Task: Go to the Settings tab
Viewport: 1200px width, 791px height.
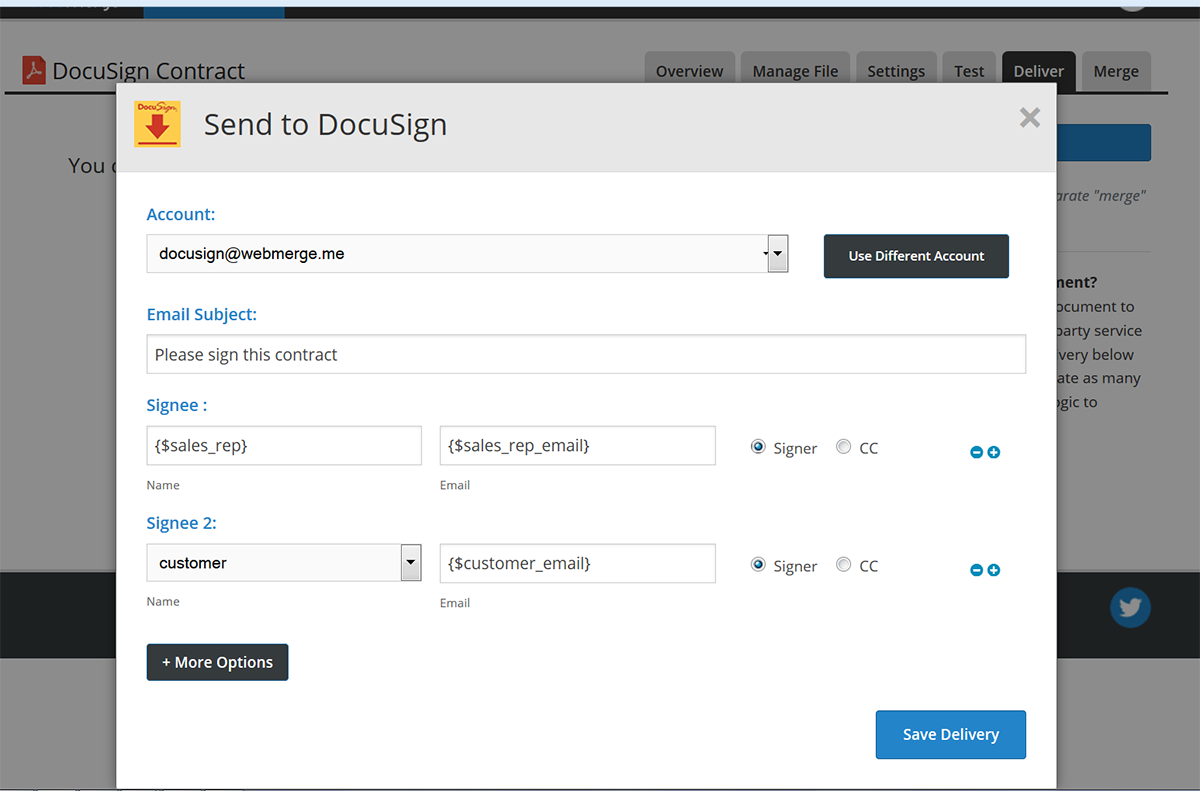Action: (896, 71)
